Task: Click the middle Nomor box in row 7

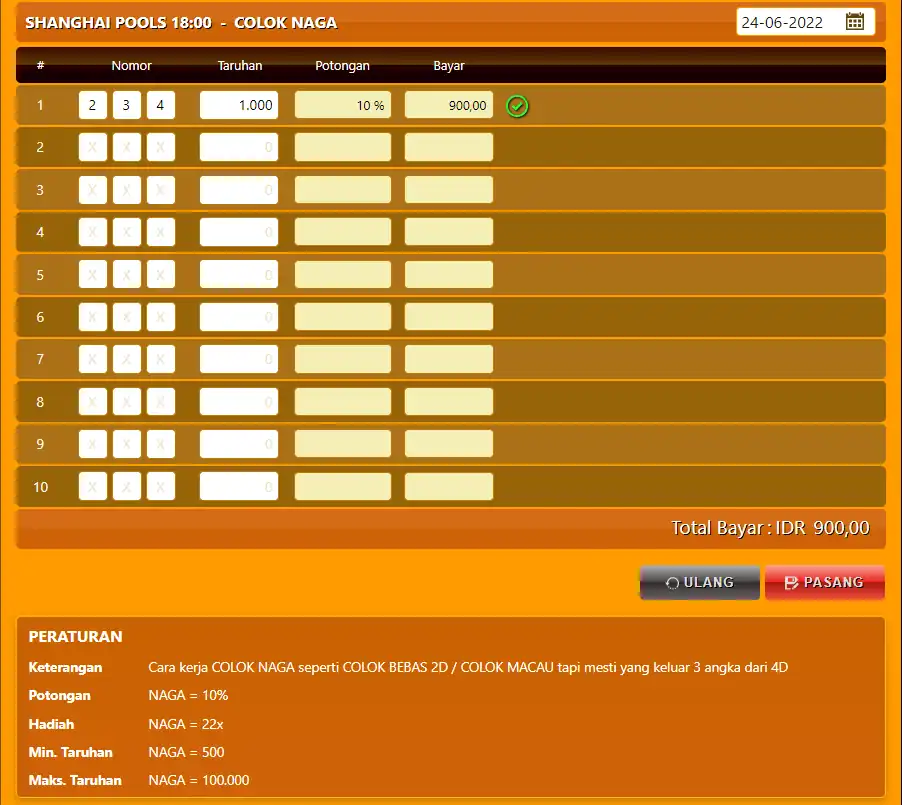Action: (x=127, y=359)
